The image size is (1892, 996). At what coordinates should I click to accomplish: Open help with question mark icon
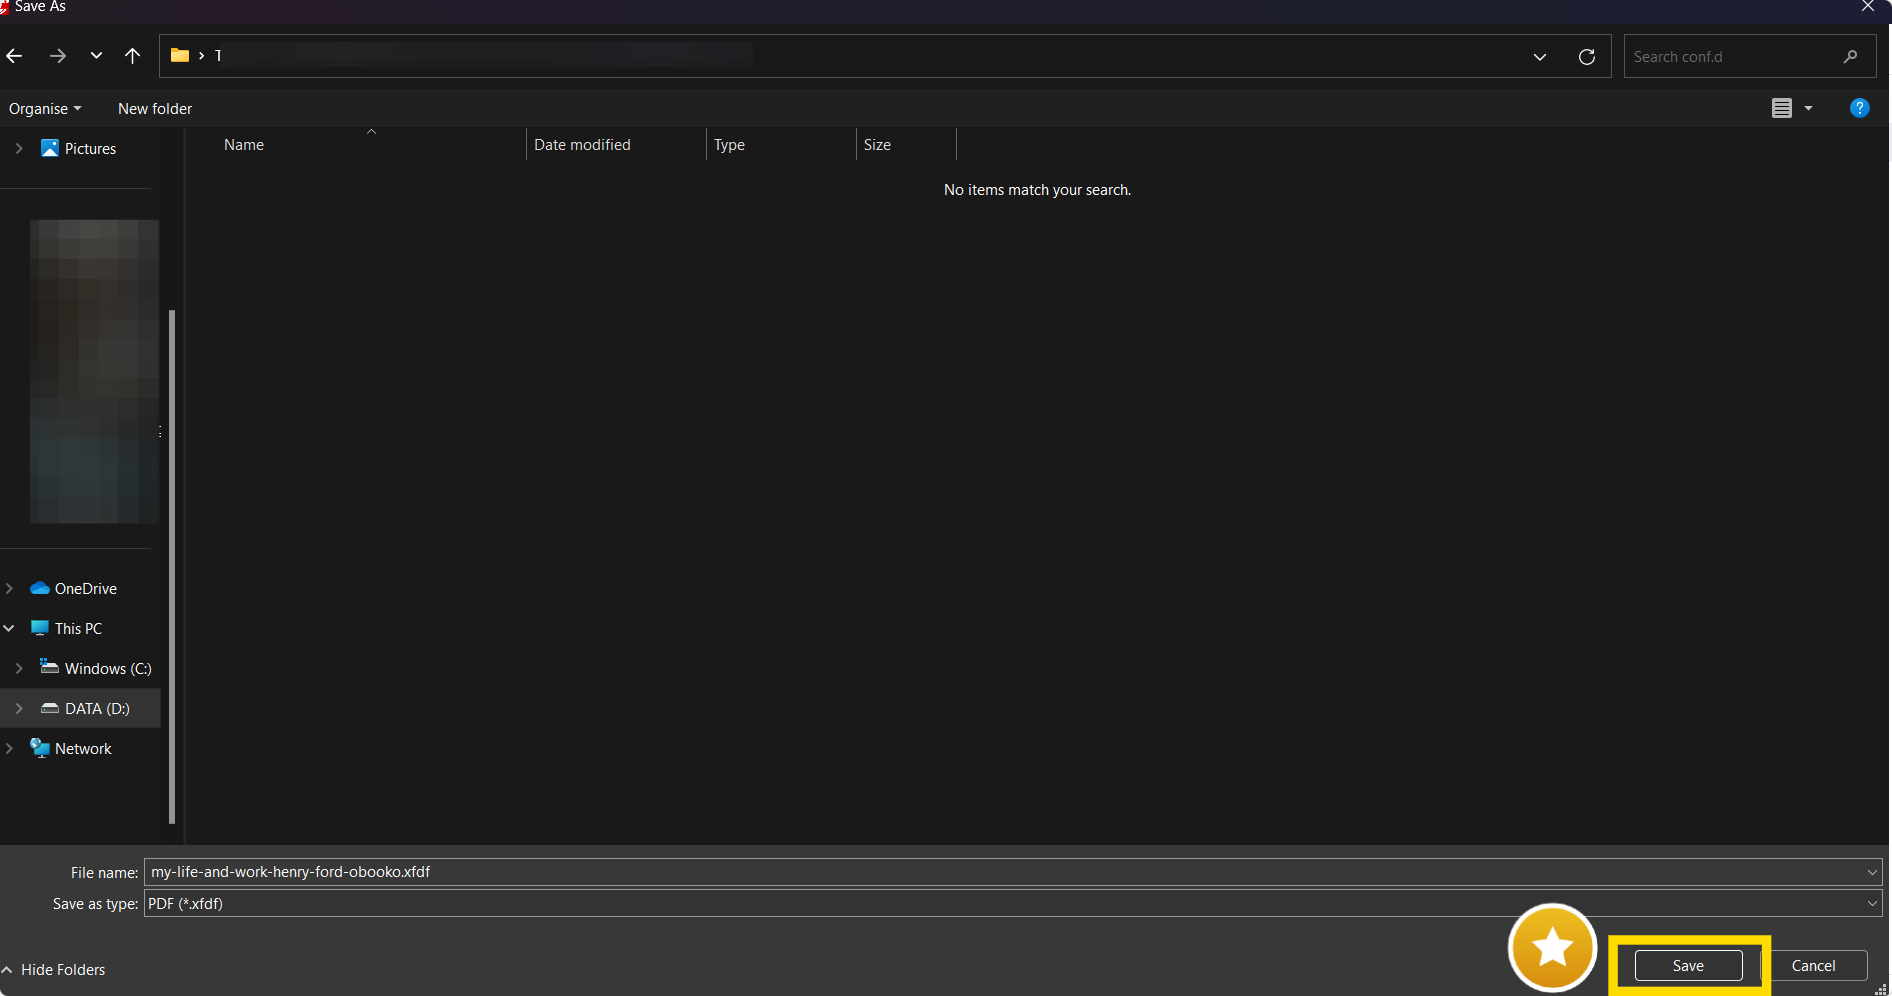[1860, 108]
